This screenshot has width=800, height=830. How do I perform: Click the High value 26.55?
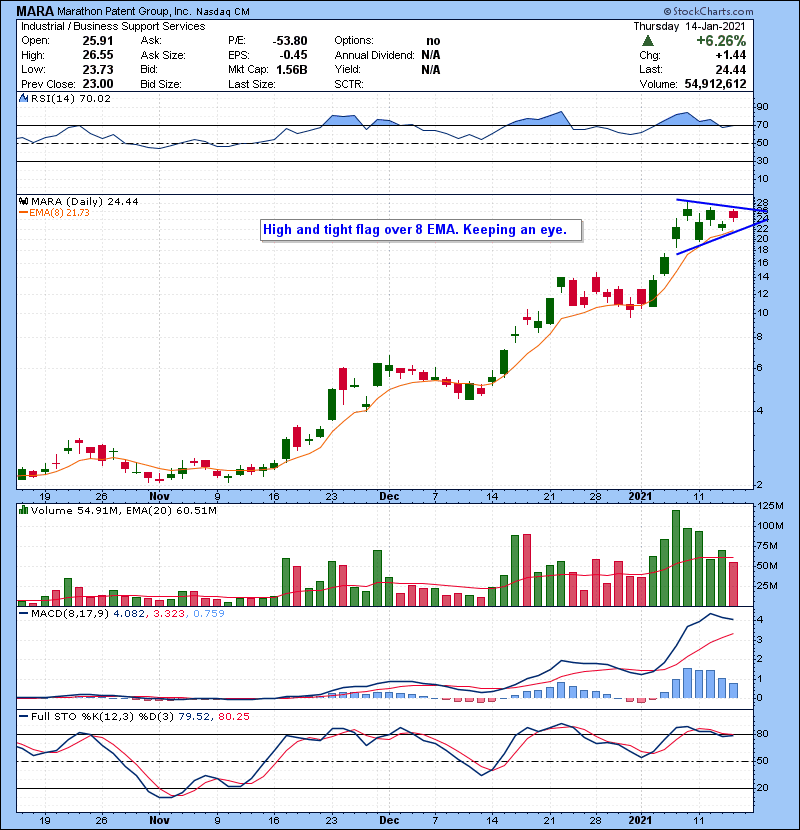pyautogui.click(x=98, y=55)
